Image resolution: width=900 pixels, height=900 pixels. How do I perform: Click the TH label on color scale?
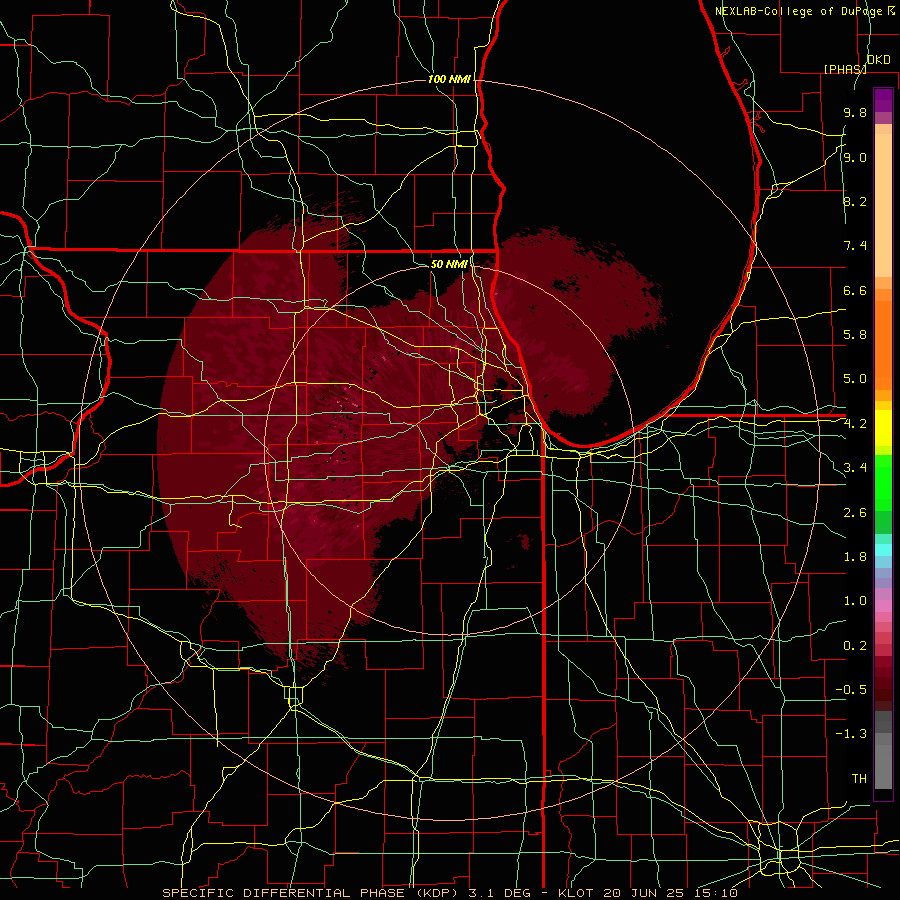pyautogui.click(x=859, y=779)
